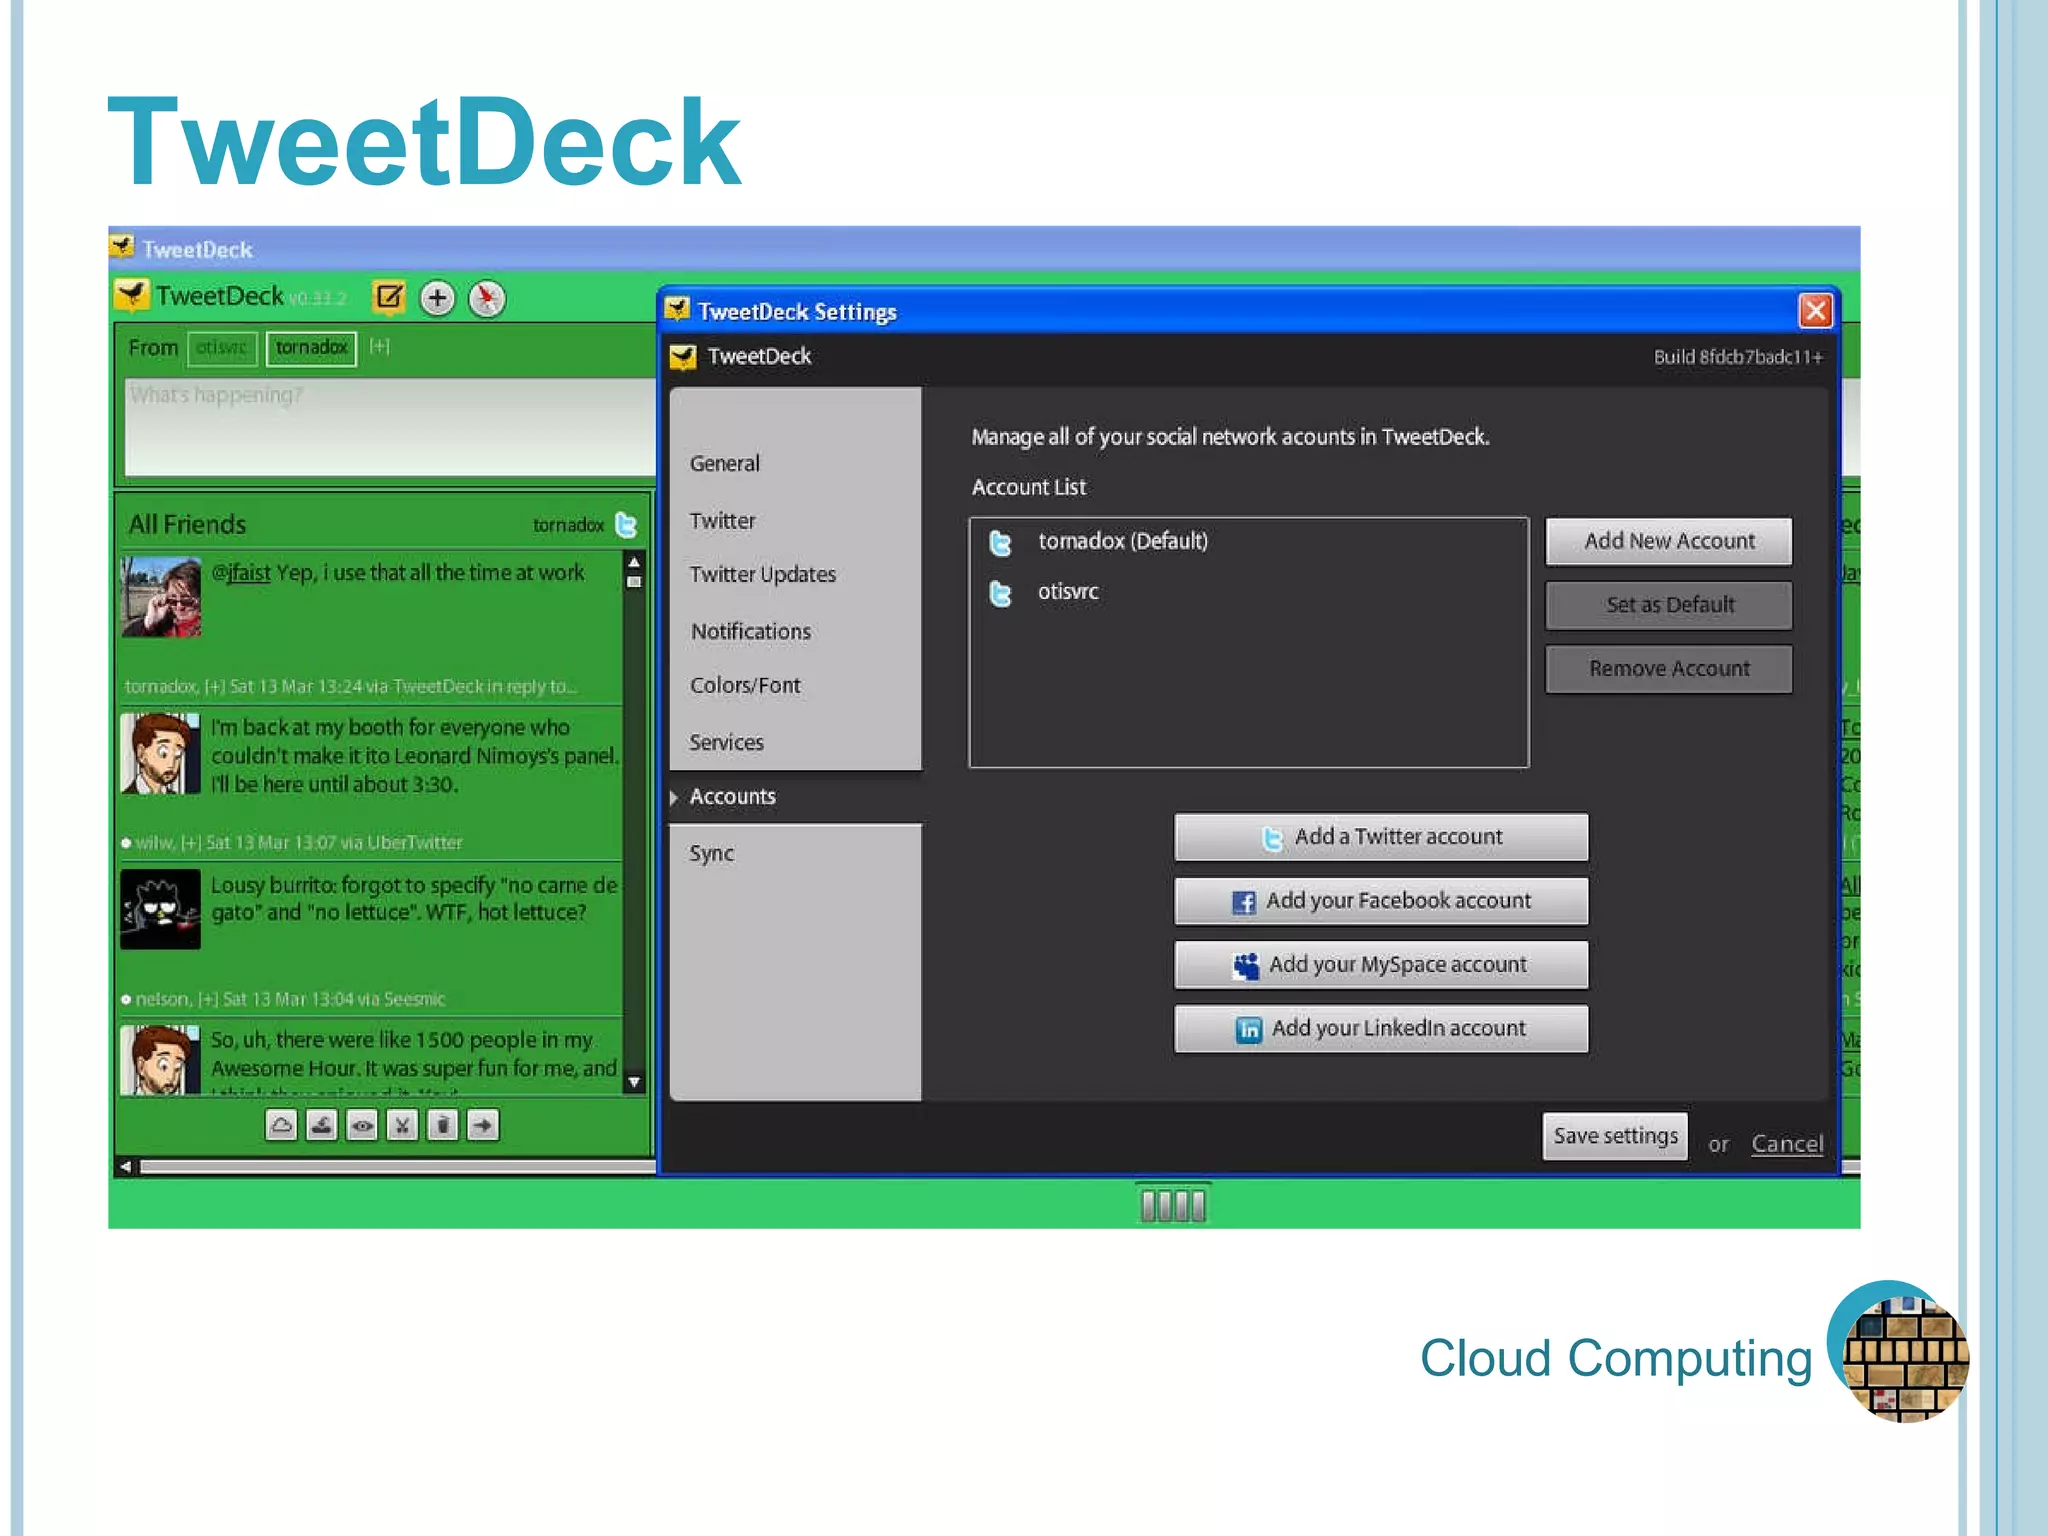Click the cloud icon below All Friends
The image size is (2048, 1536).
(282, 1125)
